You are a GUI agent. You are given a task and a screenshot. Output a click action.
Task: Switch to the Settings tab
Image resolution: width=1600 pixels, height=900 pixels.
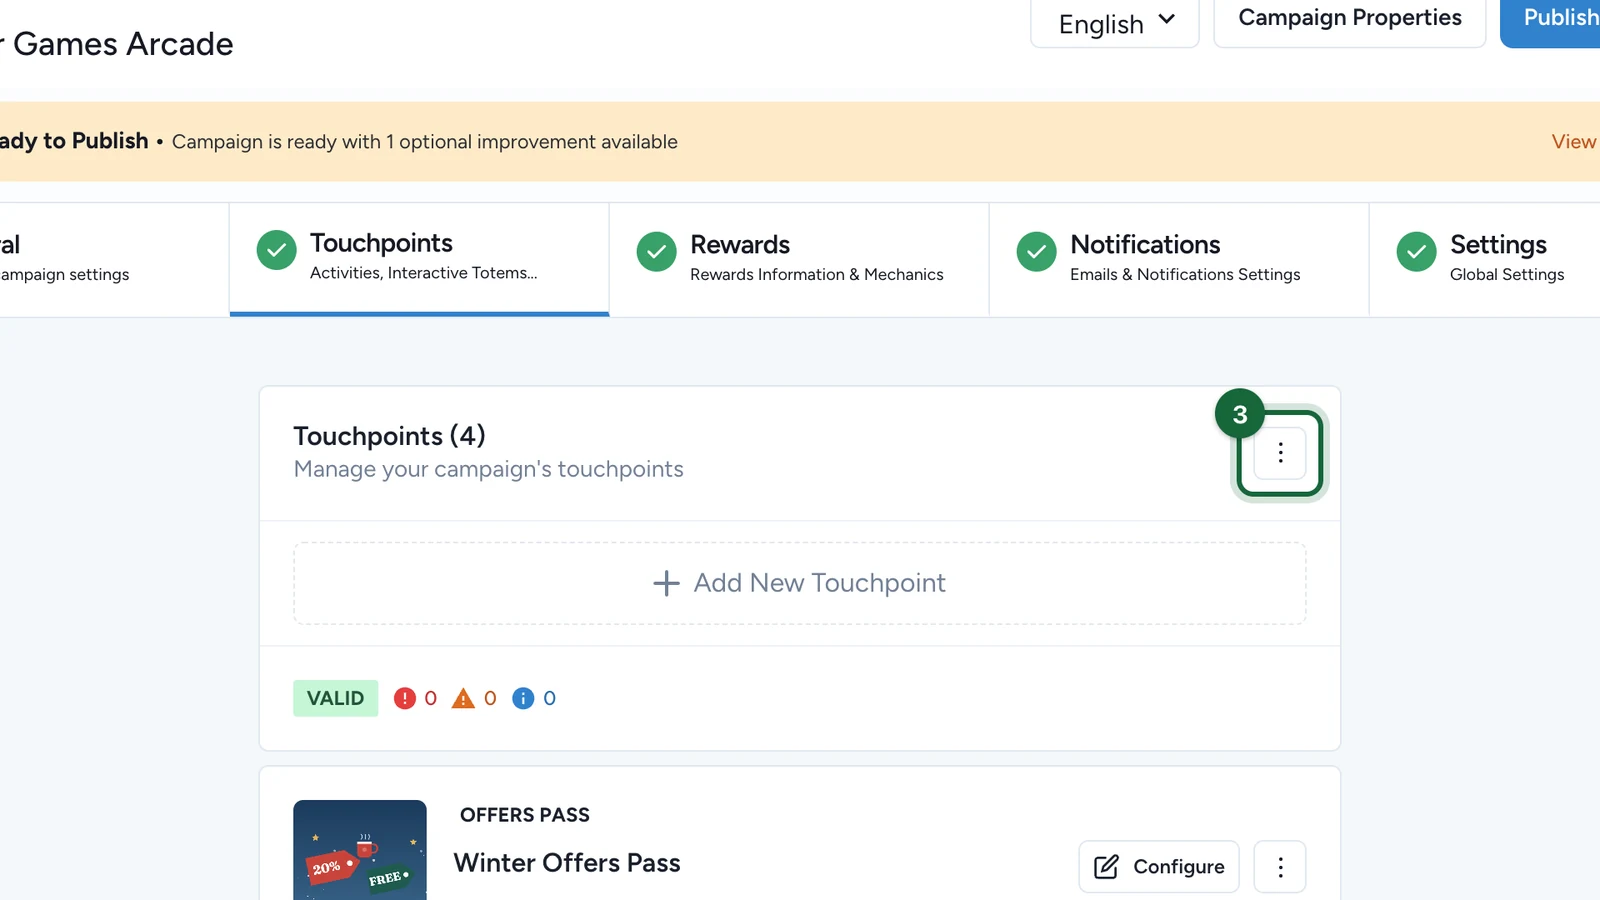click(x=1485, y=259)
